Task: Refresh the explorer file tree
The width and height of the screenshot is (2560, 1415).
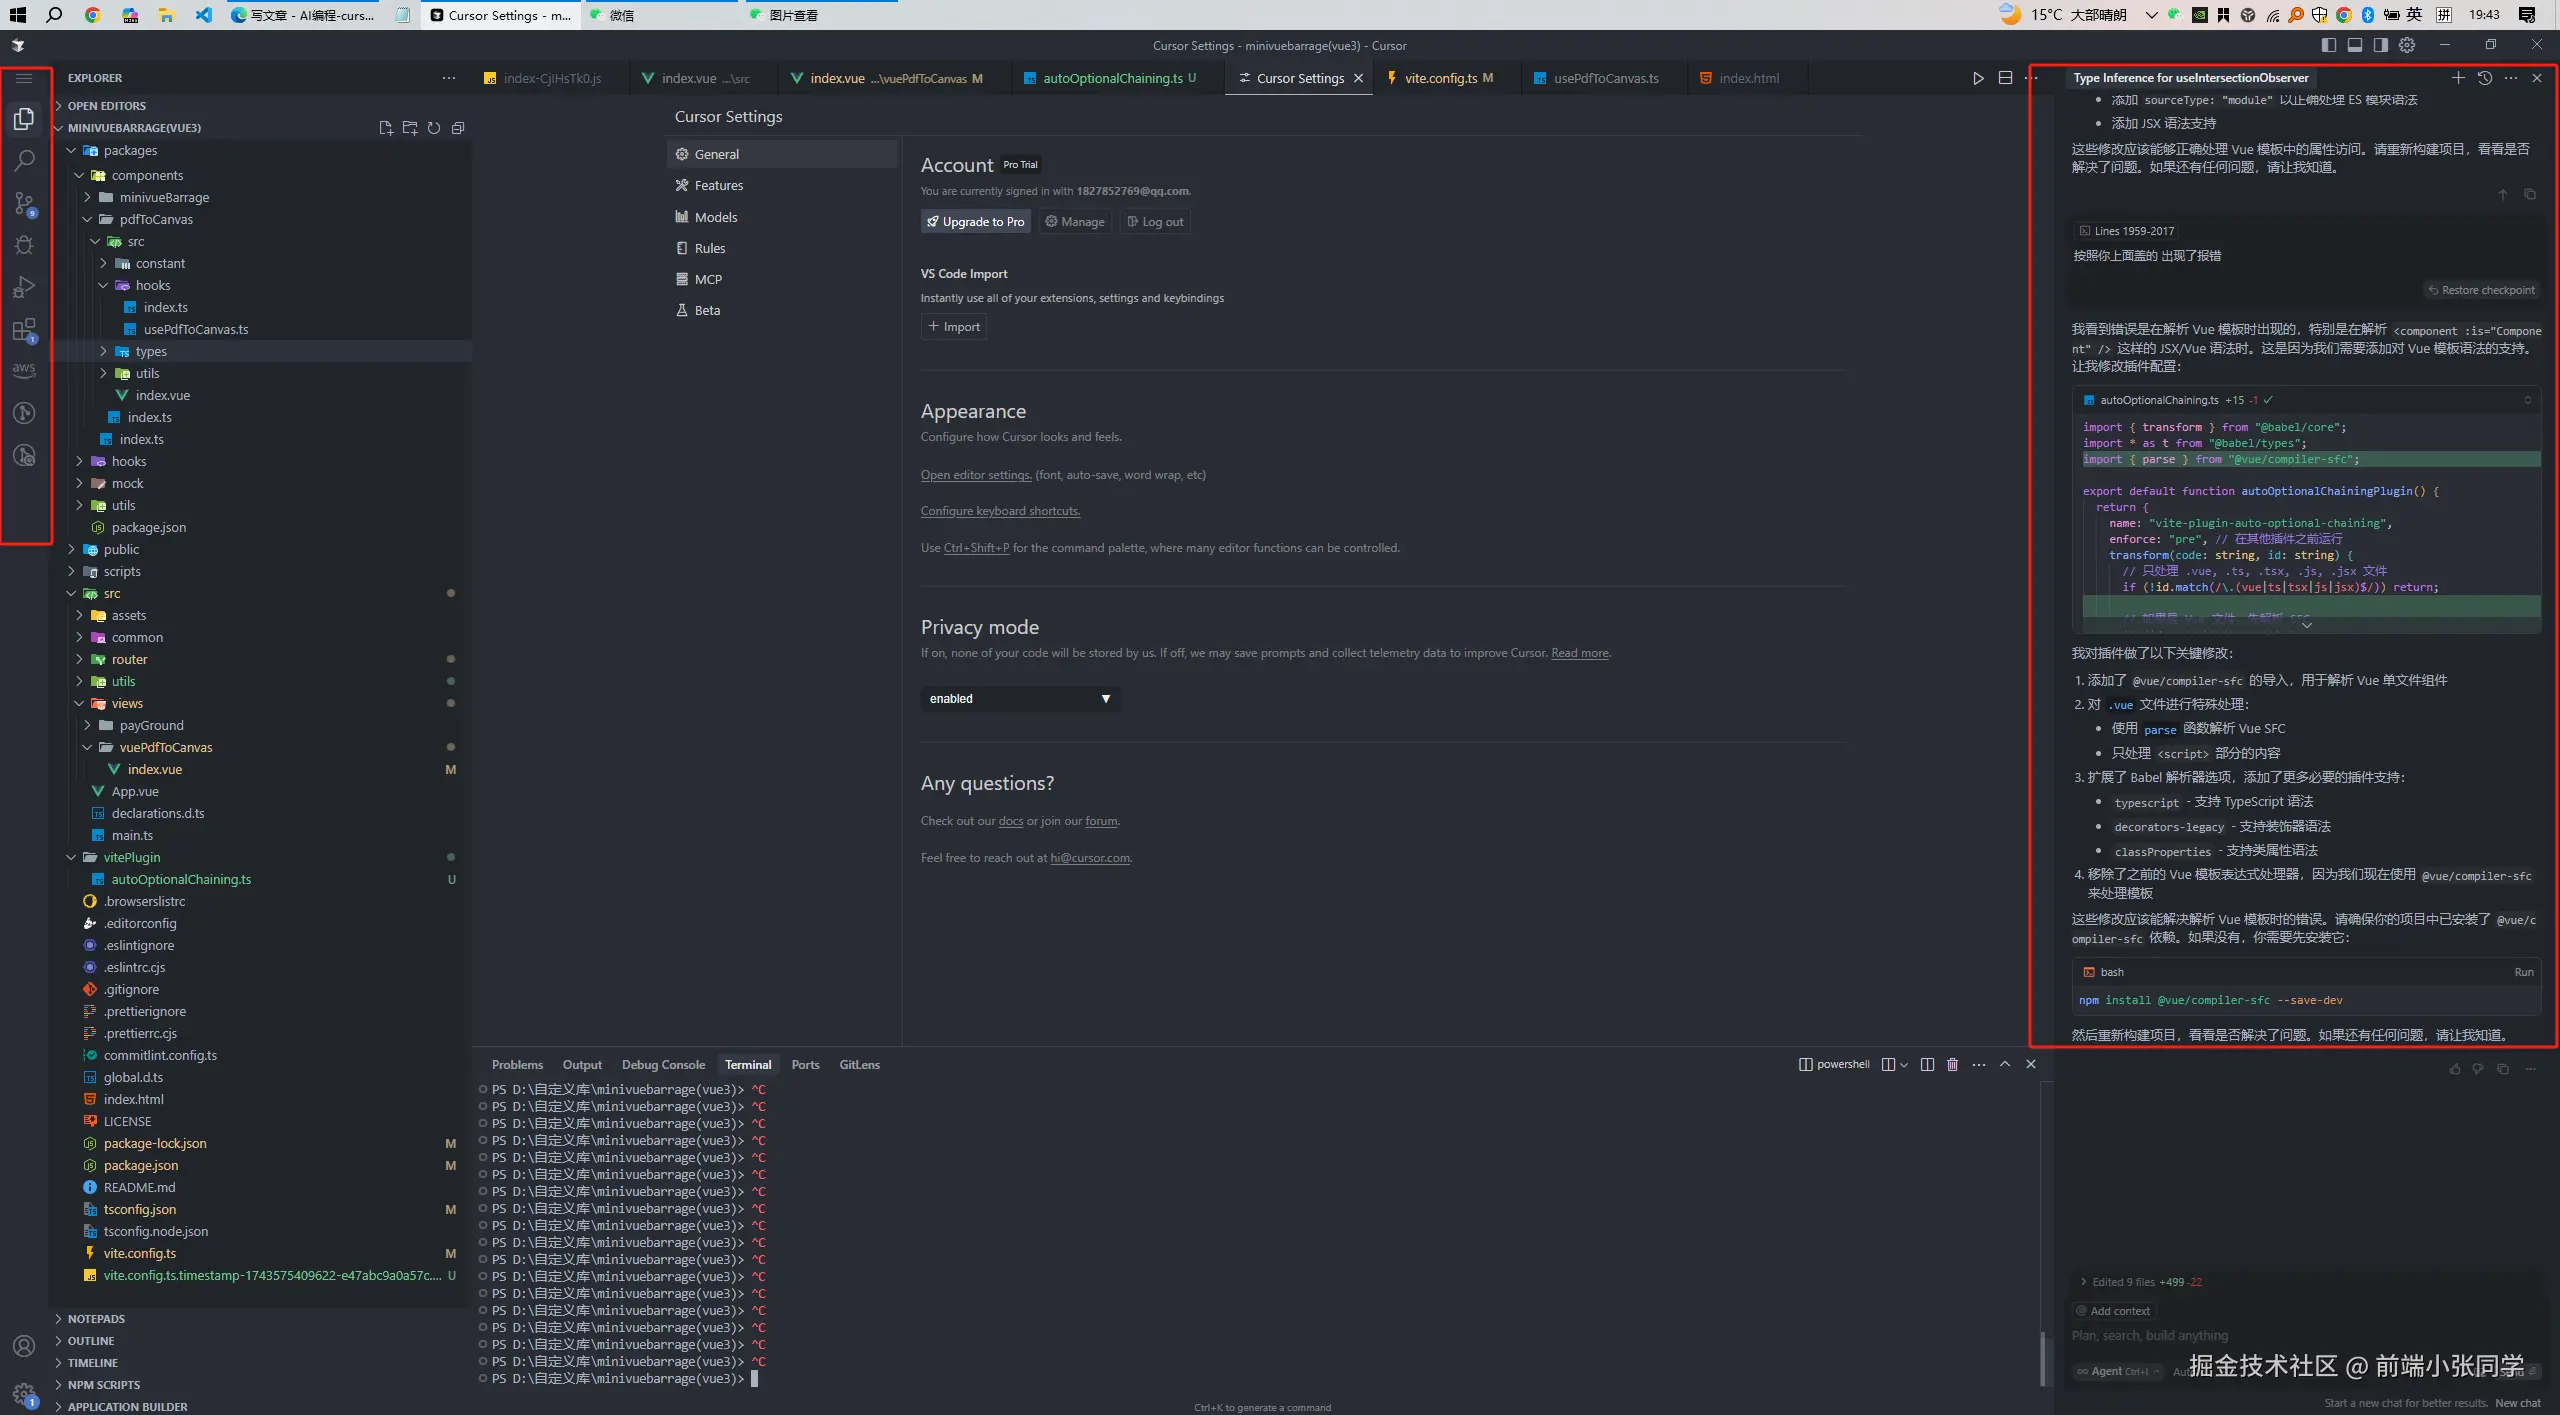Action: [434, 128]
